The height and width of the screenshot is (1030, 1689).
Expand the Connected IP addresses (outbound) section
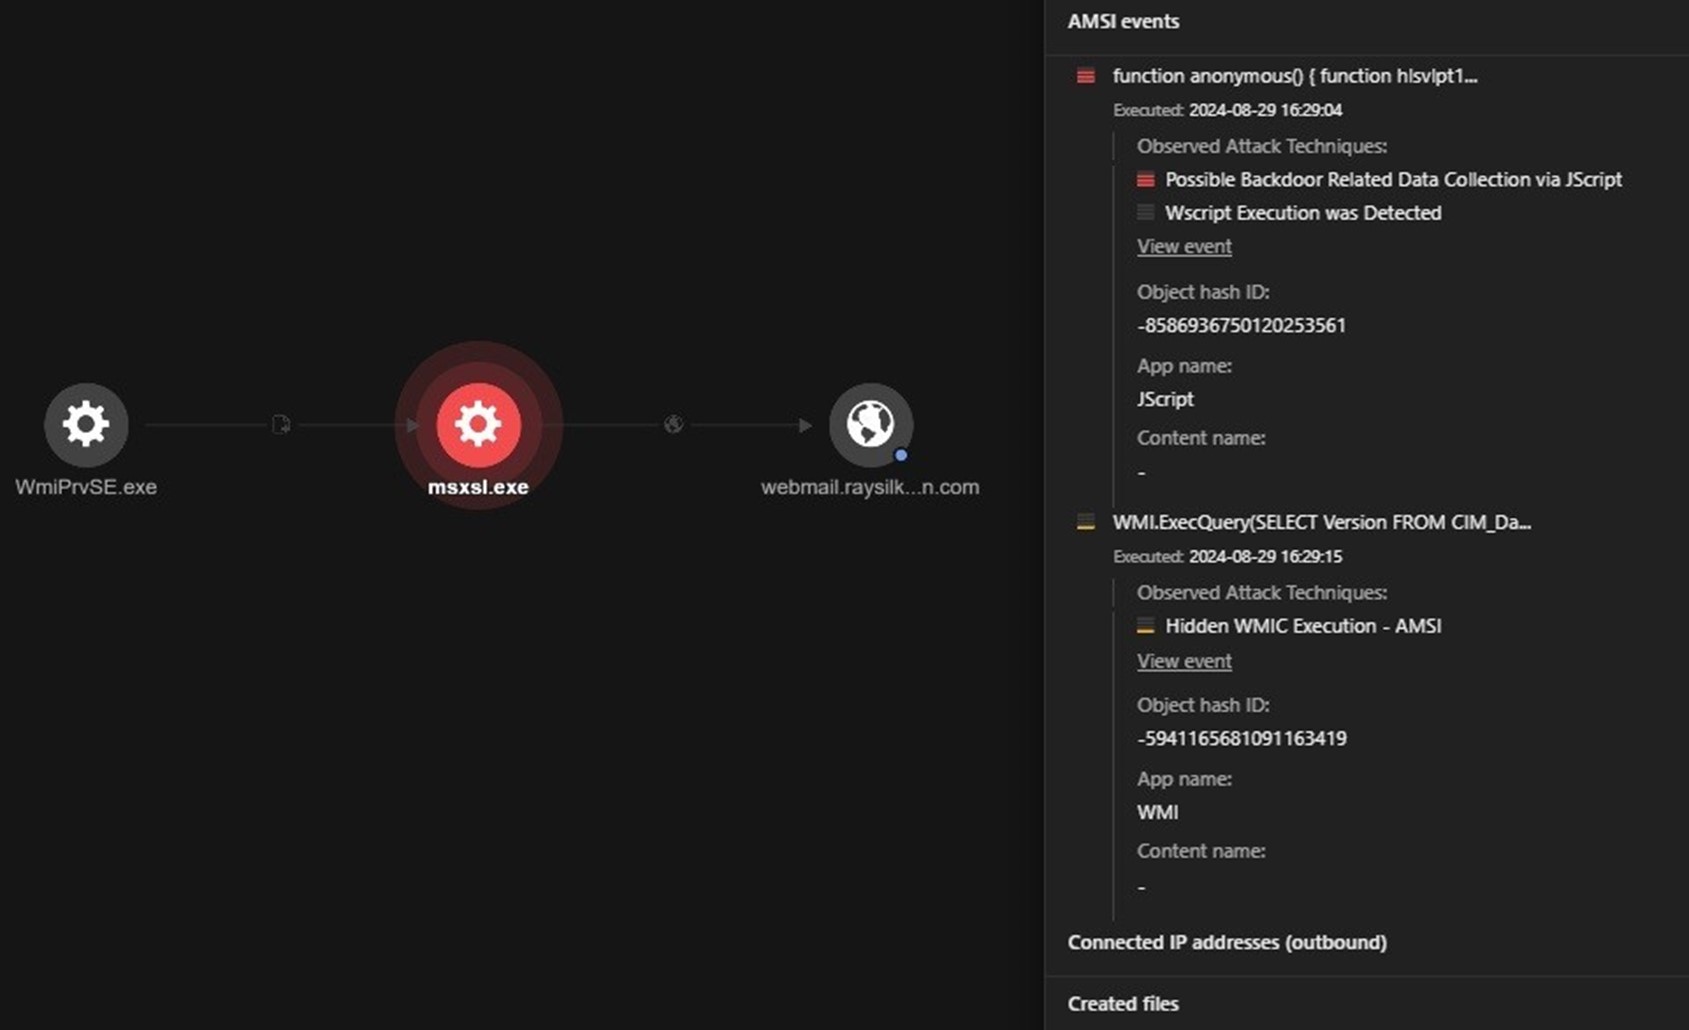1226,942
